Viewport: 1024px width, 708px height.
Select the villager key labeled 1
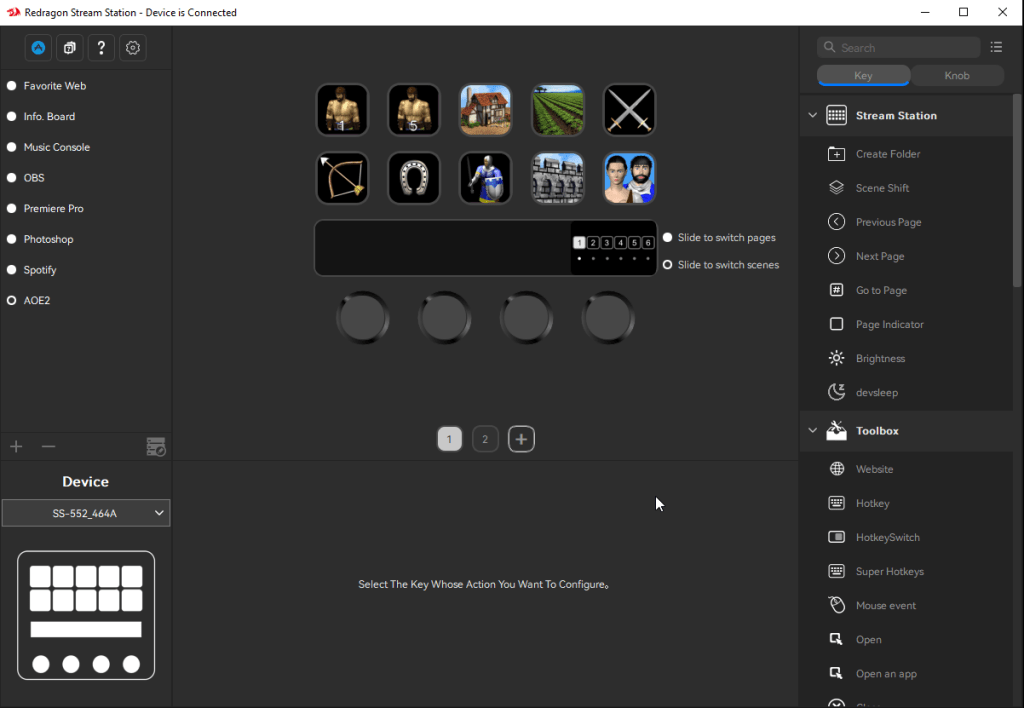click(342, 110)
